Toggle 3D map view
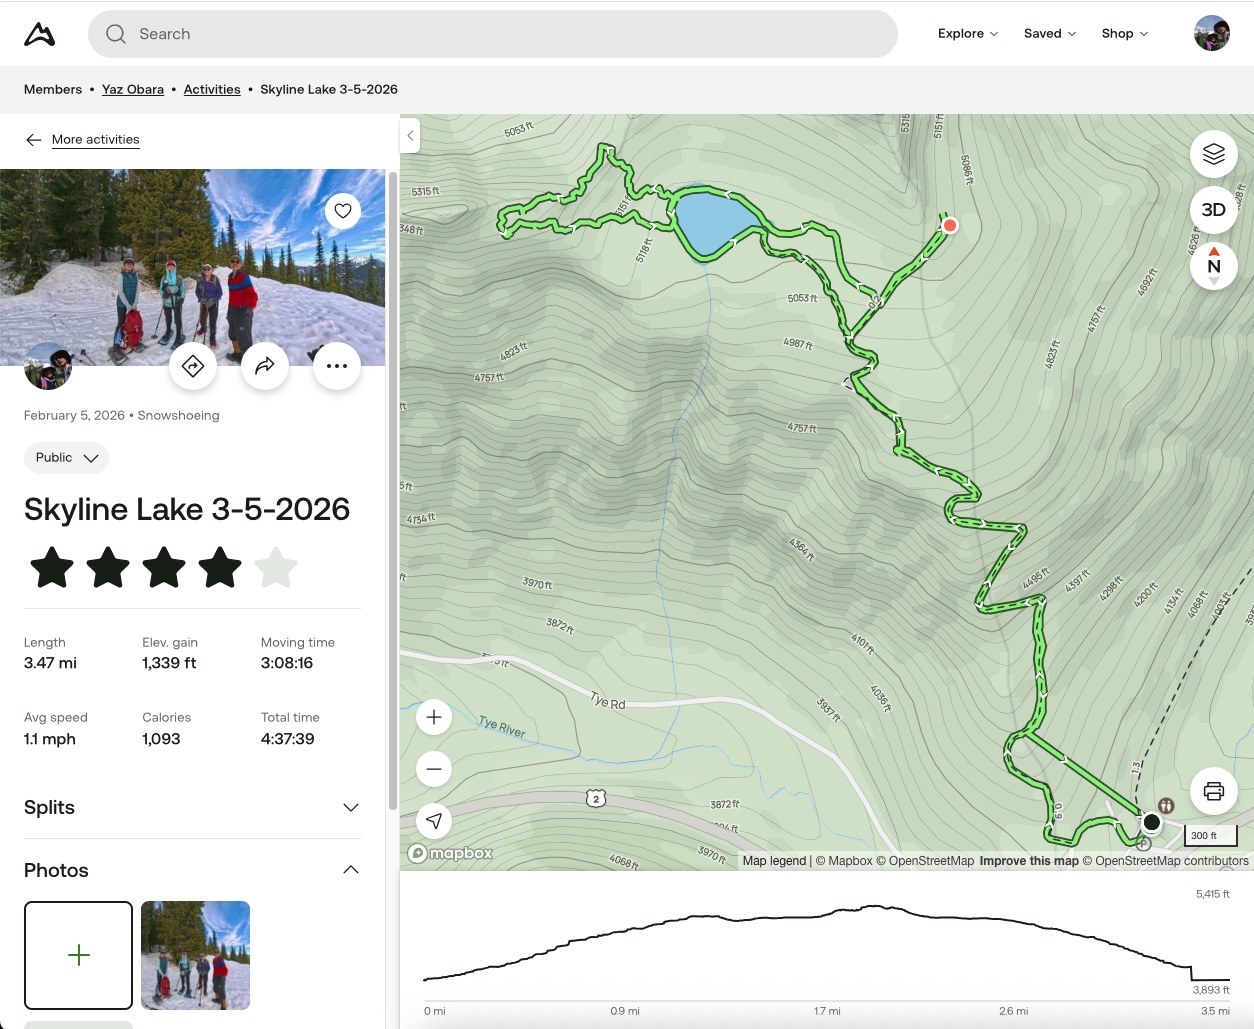This screenshot has width=1254, height=1029. point(1213,210)
